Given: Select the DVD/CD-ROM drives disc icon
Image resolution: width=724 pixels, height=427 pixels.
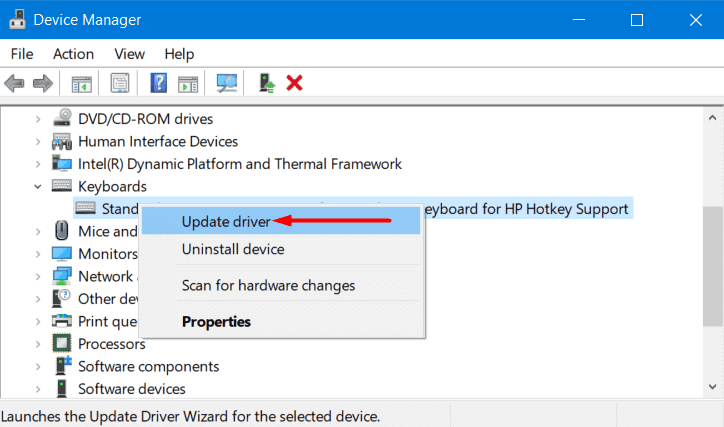Looking at the screenshot, I should (x=62, y=118).
